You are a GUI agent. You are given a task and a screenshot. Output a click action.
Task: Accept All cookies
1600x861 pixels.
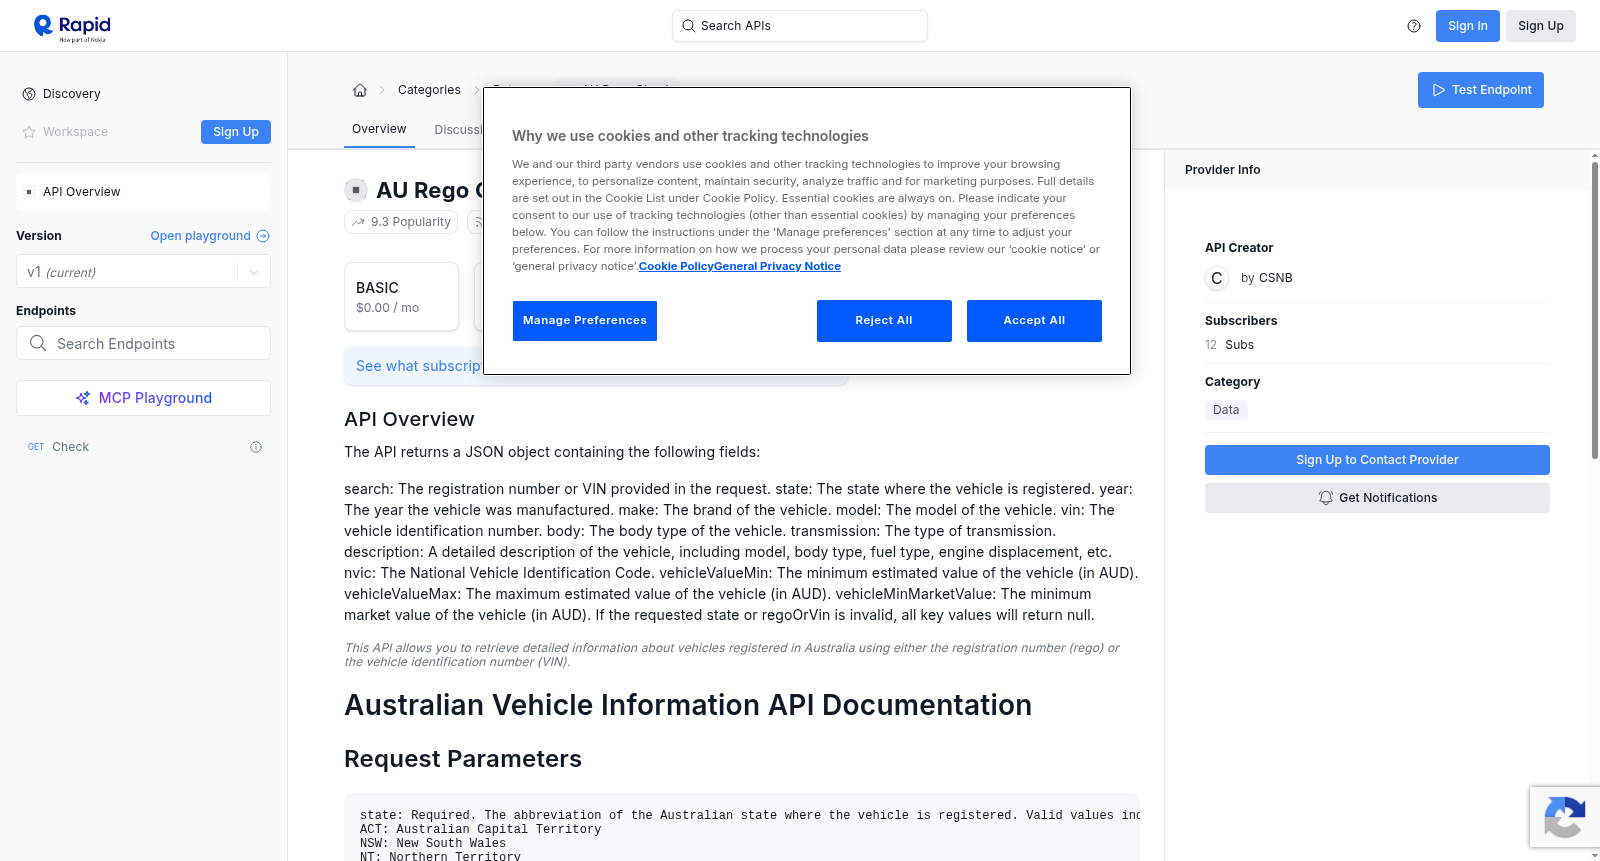[x=1034, y=321]
